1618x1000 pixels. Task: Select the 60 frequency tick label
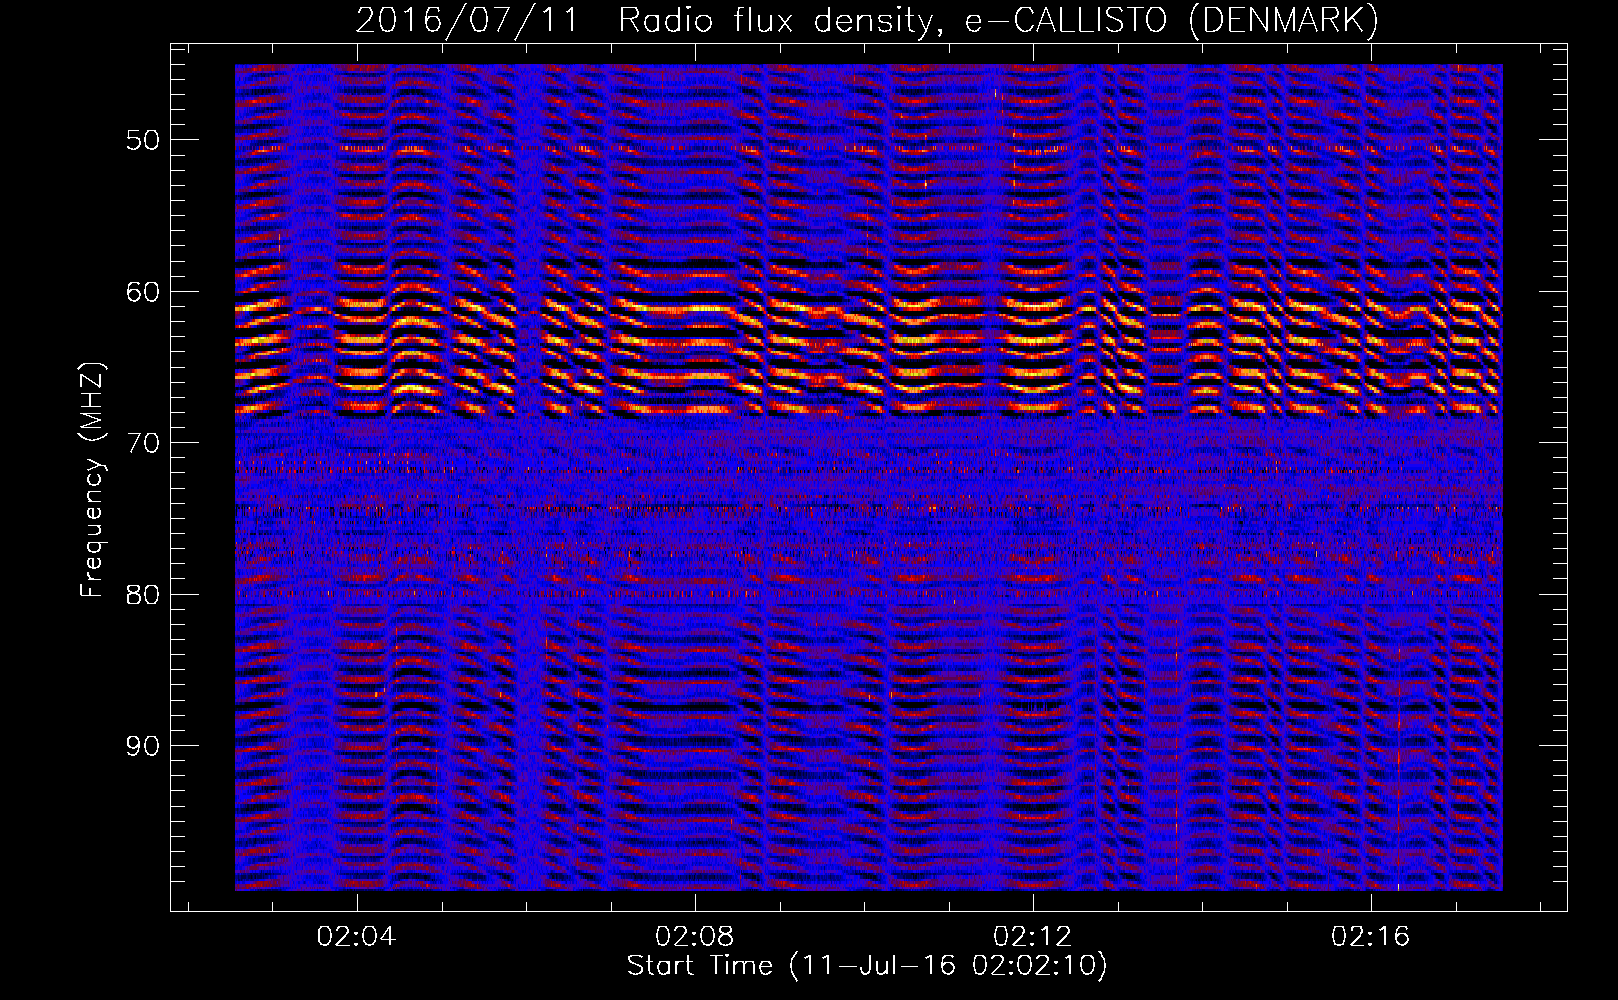tap(143, 292)
